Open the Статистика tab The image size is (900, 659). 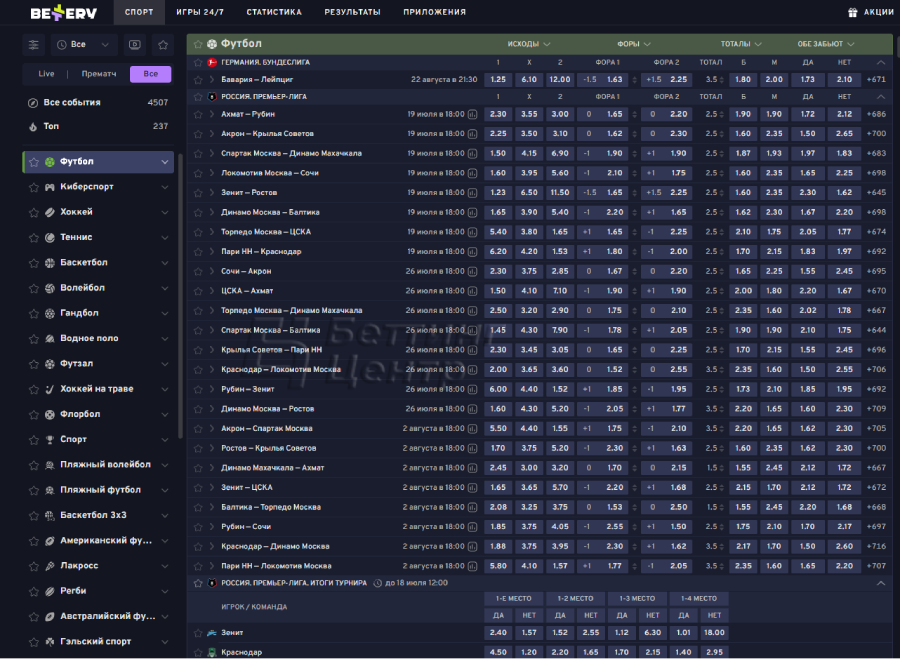[x=274, y=12]
